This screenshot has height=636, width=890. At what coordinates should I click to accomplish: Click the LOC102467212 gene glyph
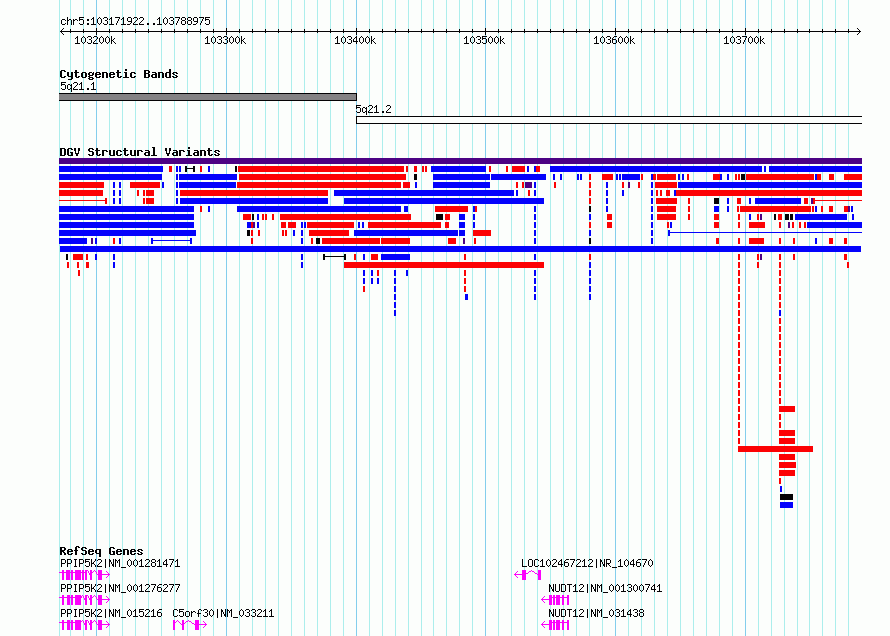point(527,575)
